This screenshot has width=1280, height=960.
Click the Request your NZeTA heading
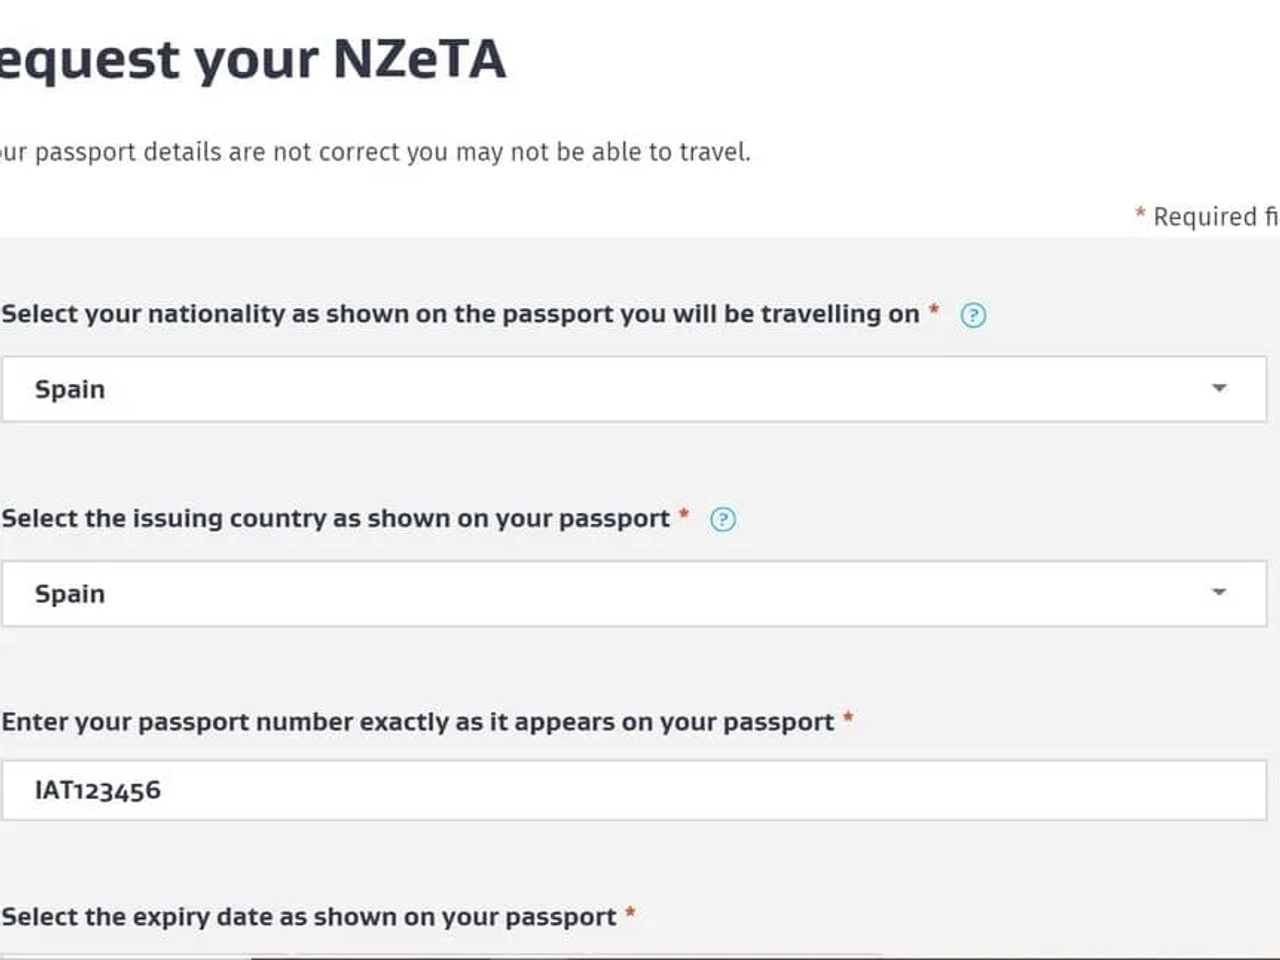[250, 58]
